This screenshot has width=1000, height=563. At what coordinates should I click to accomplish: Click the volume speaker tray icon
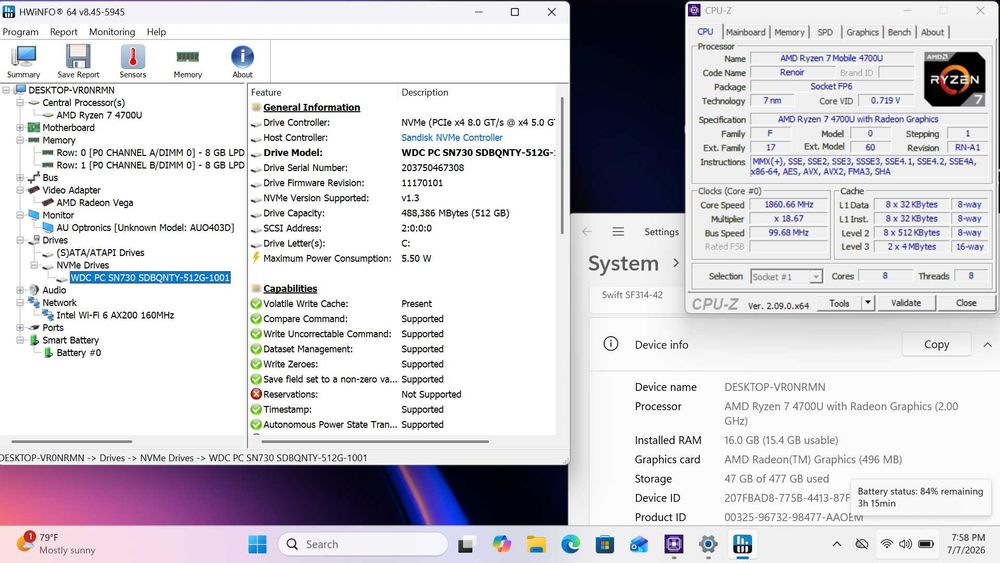(x=905, y=544)
